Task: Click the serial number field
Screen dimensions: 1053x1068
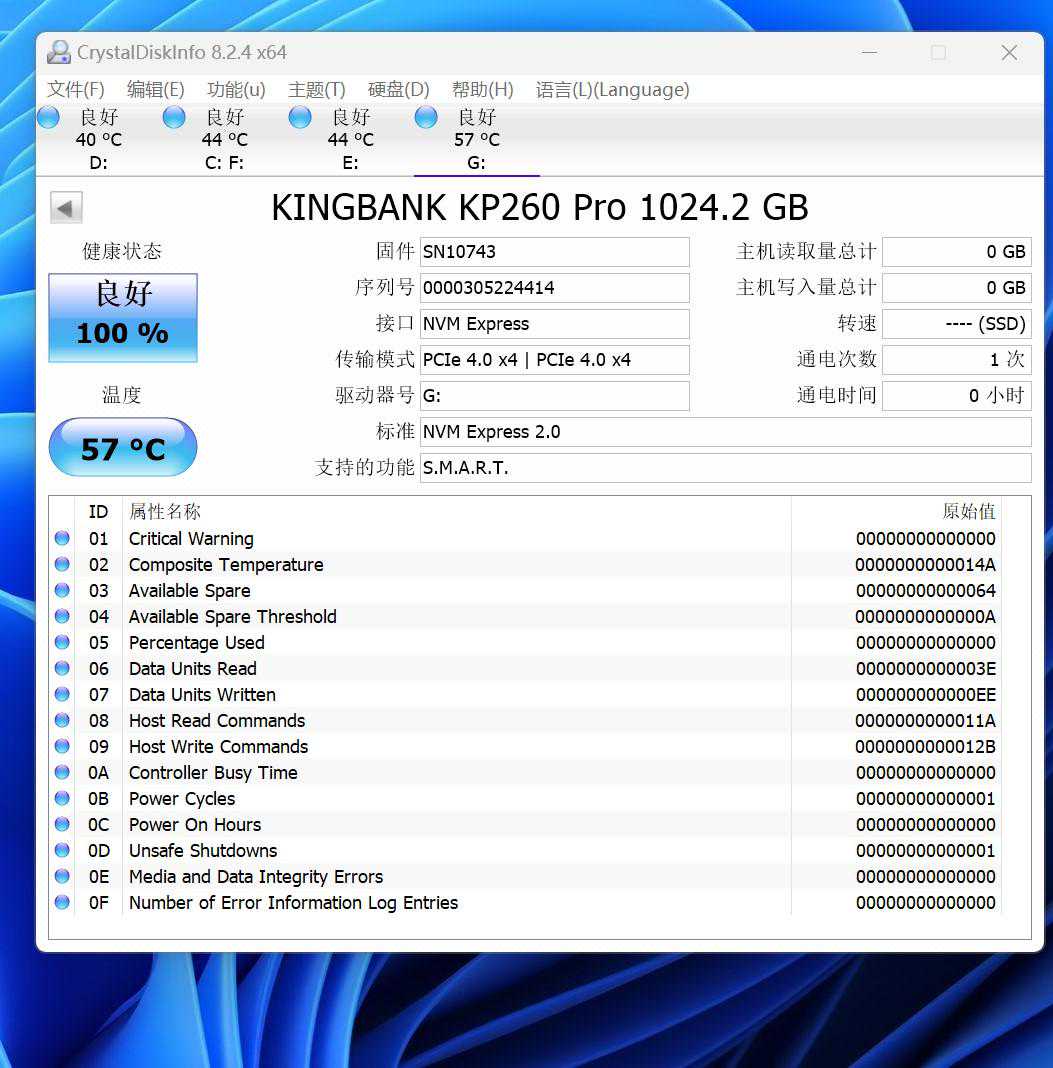Action: (554, 288)
